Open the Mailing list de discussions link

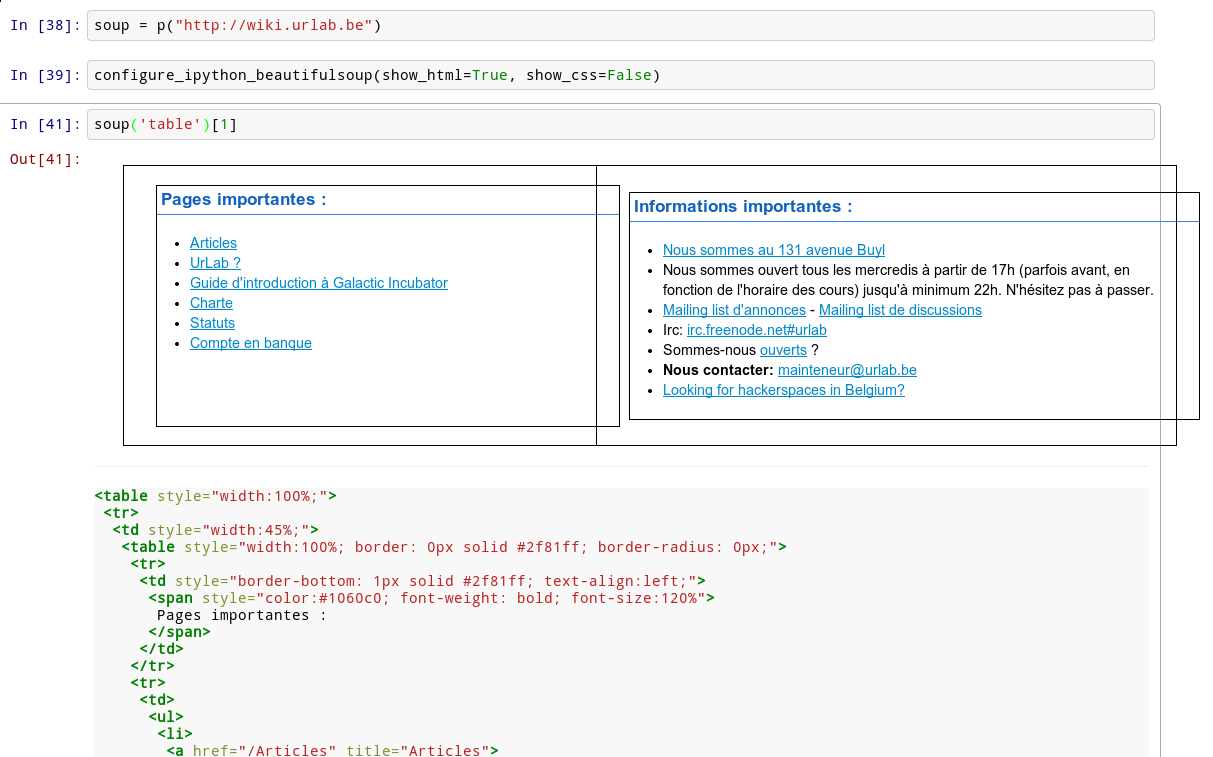tap(900, 310)
